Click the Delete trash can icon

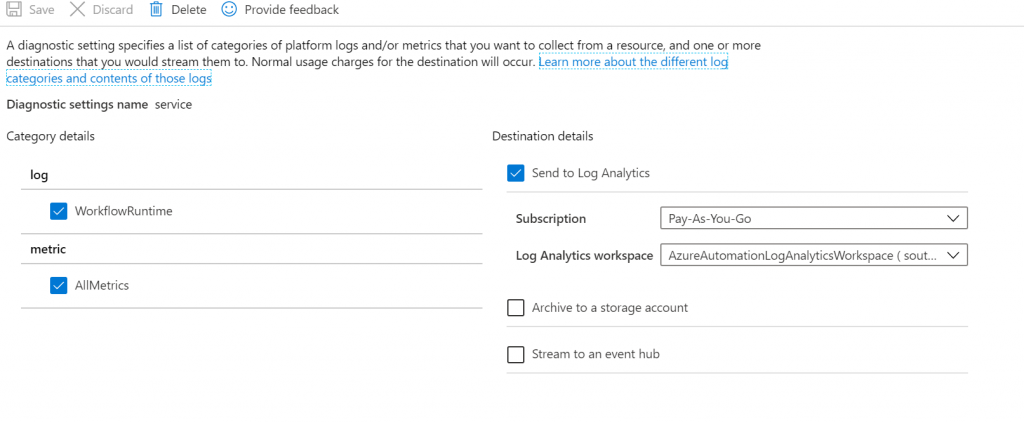pyautogui.click(x=156, y=9)
